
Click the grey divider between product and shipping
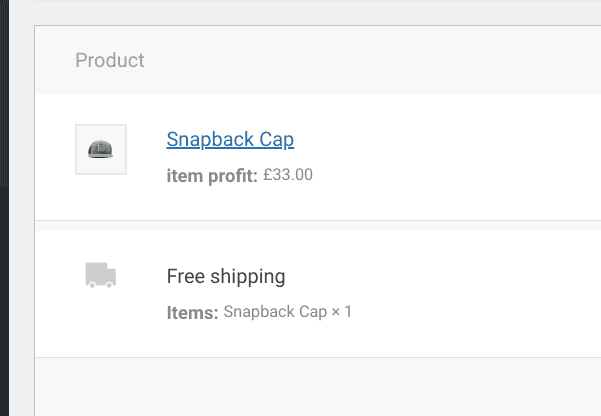(x=300, y=225)
